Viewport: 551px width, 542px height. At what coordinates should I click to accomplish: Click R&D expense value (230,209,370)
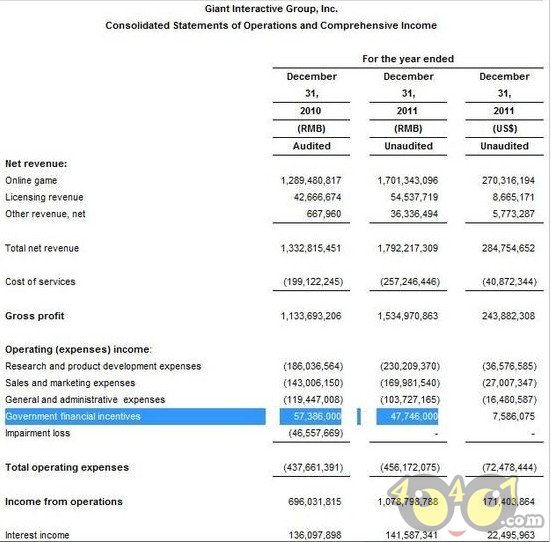point(410,366)
